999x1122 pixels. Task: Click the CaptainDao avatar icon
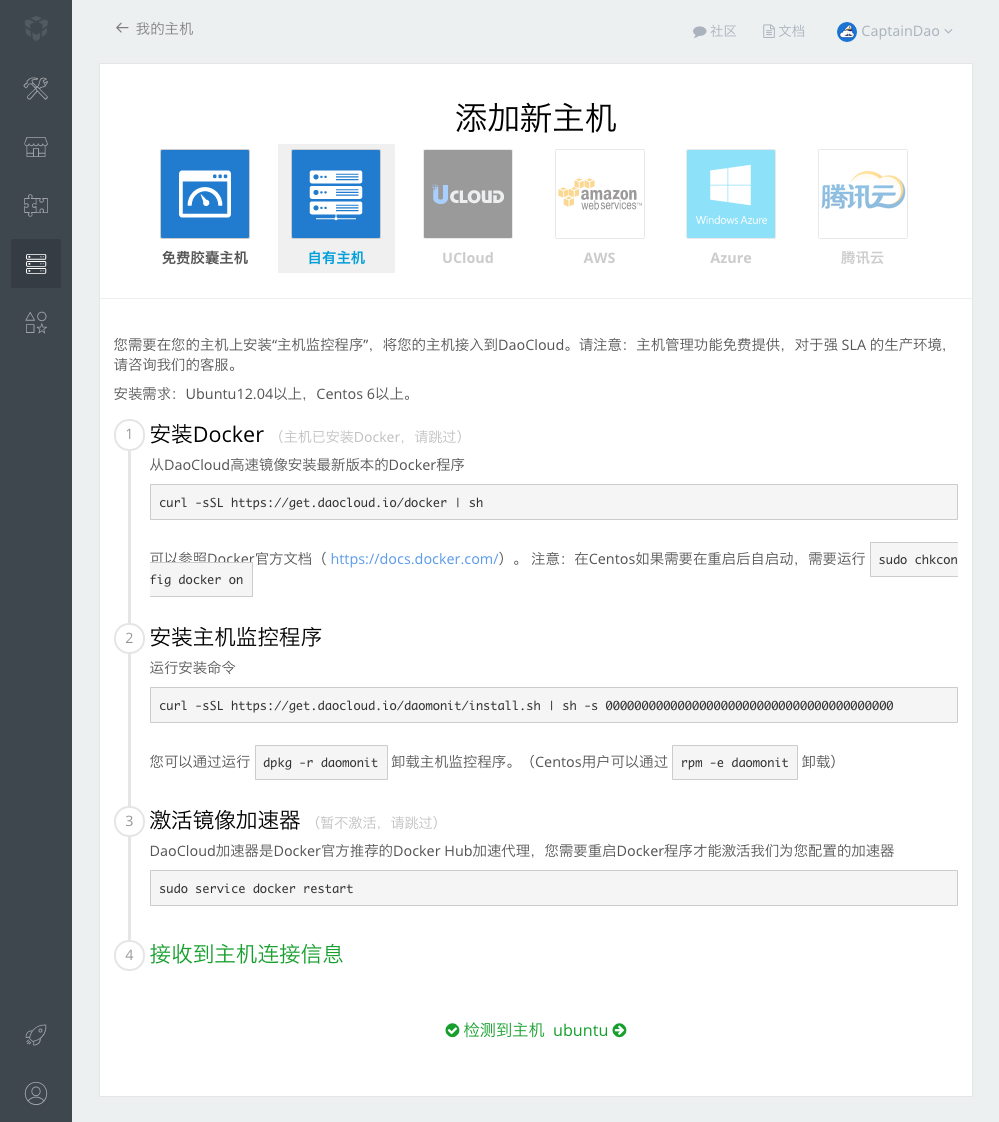[x=847, y=31]
